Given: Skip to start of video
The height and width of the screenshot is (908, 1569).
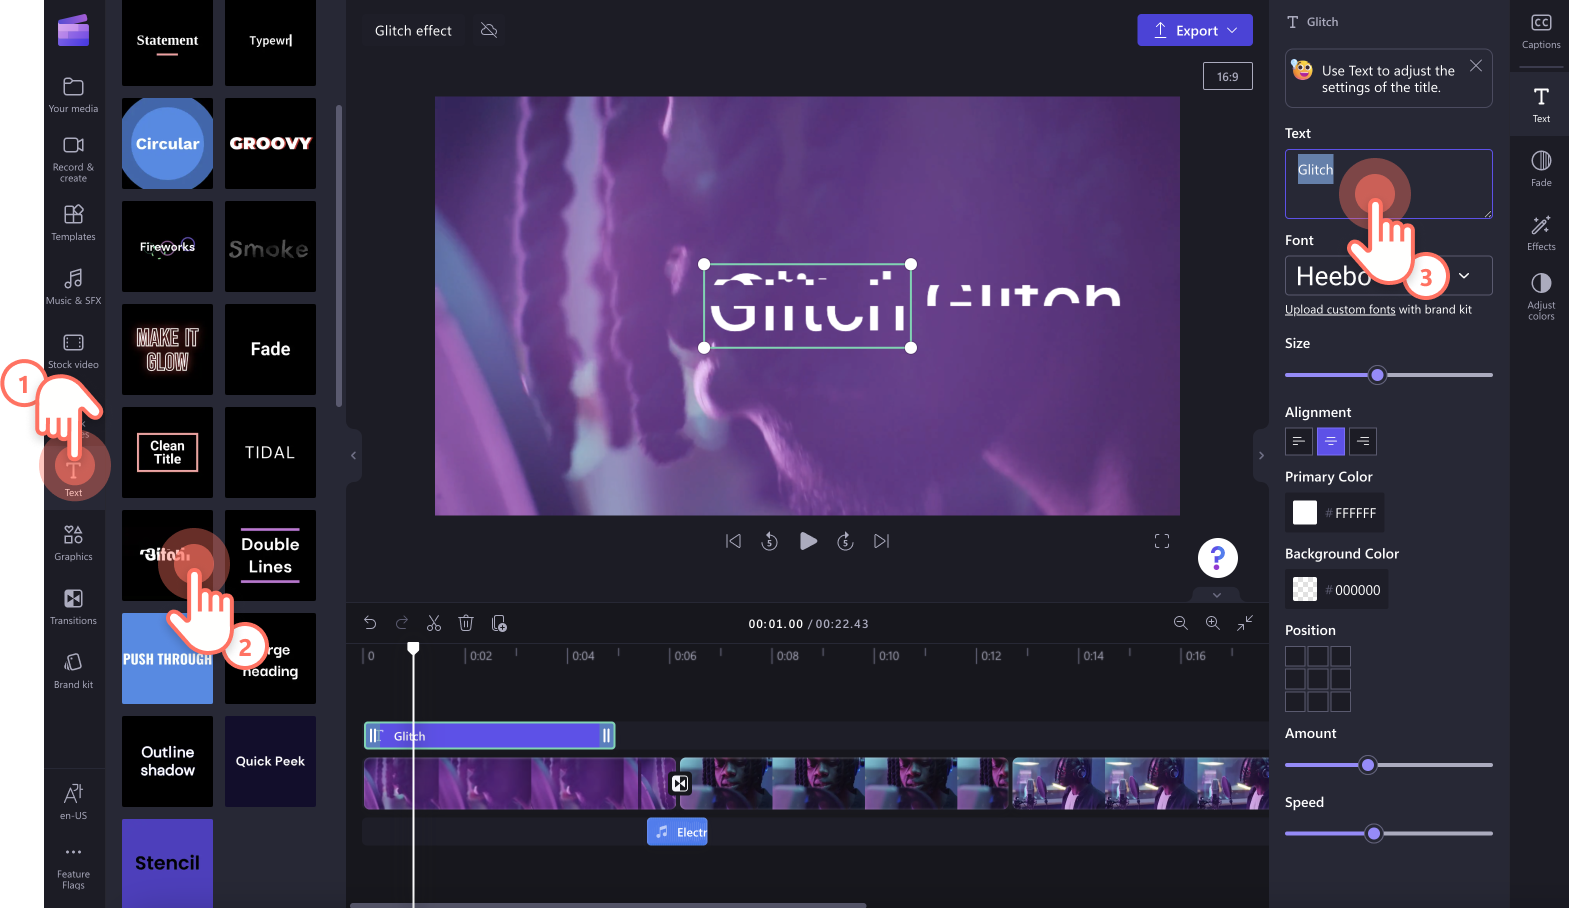Looking at the screenshot, I should 733,541.
